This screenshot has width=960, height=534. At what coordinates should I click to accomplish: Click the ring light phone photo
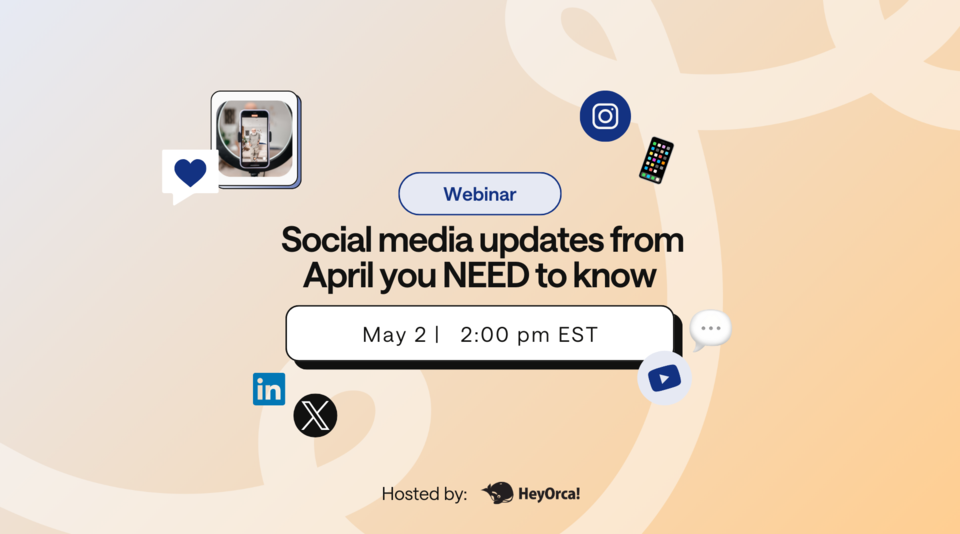(255, 139)
